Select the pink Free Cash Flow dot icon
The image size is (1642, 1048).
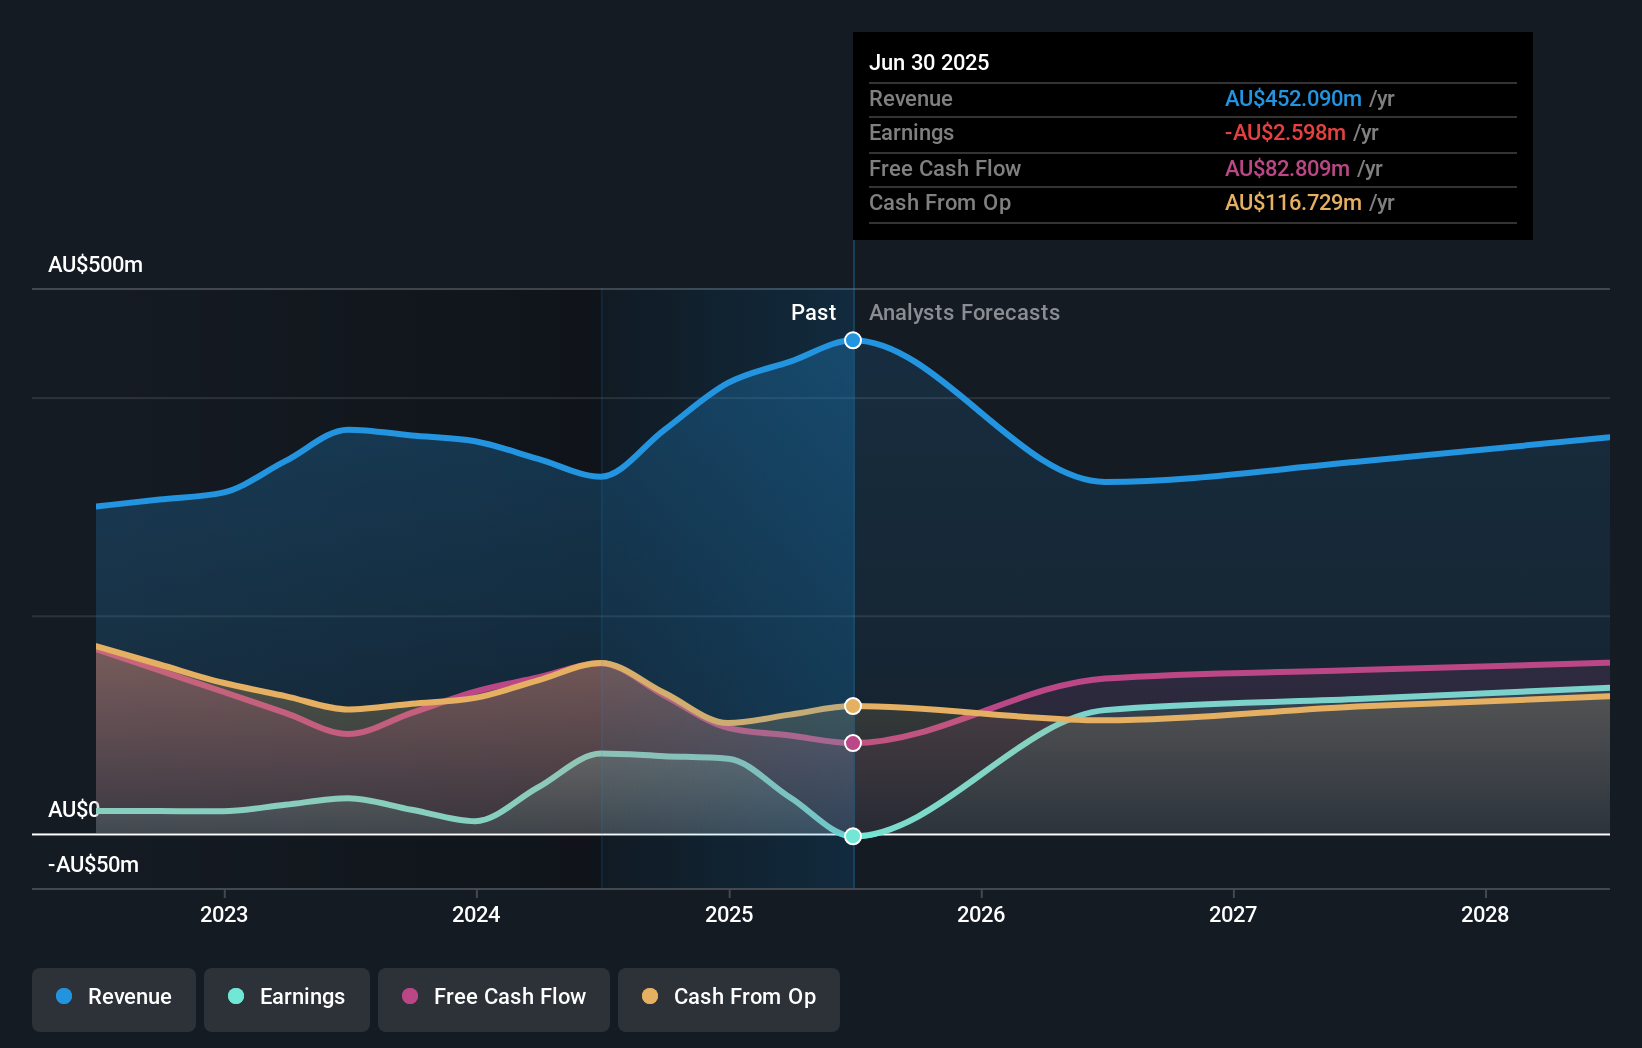tap(407, 997)
